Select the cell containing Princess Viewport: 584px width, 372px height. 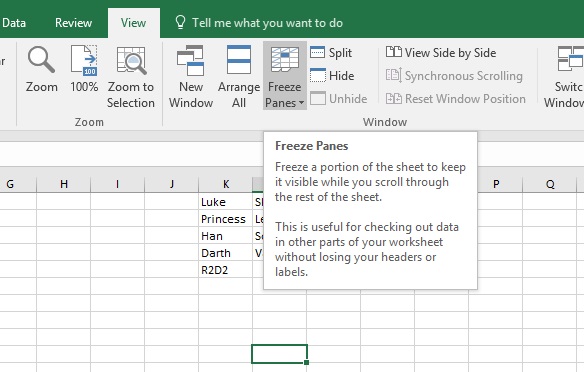pos(226,219)
